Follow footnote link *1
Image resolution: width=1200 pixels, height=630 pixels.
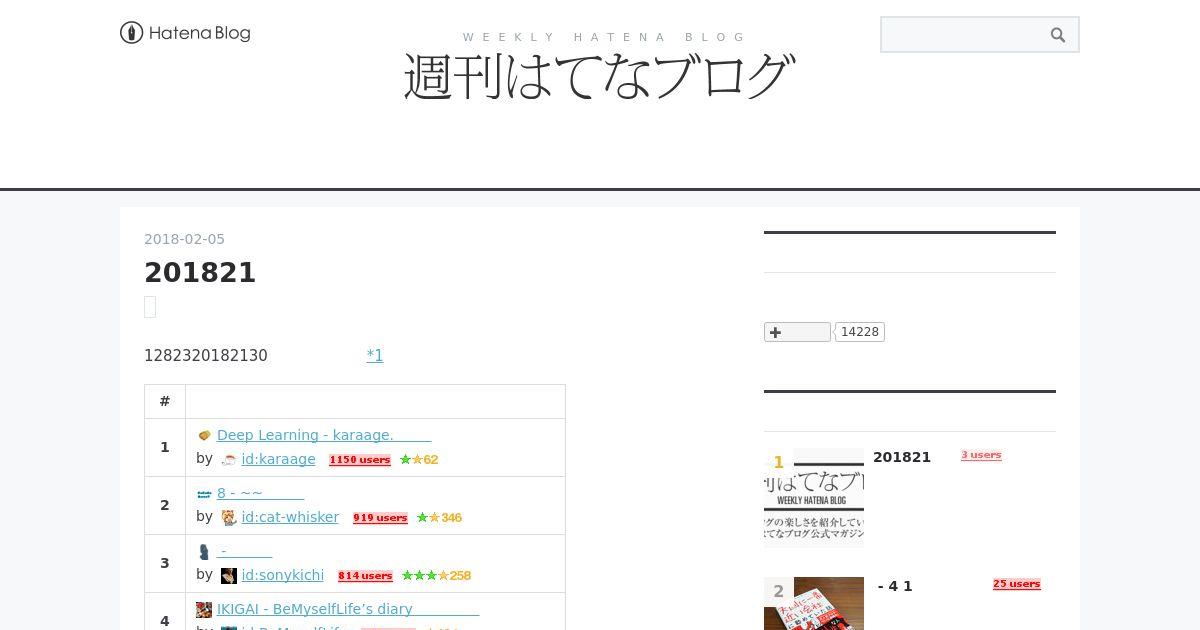pos(375,355)
